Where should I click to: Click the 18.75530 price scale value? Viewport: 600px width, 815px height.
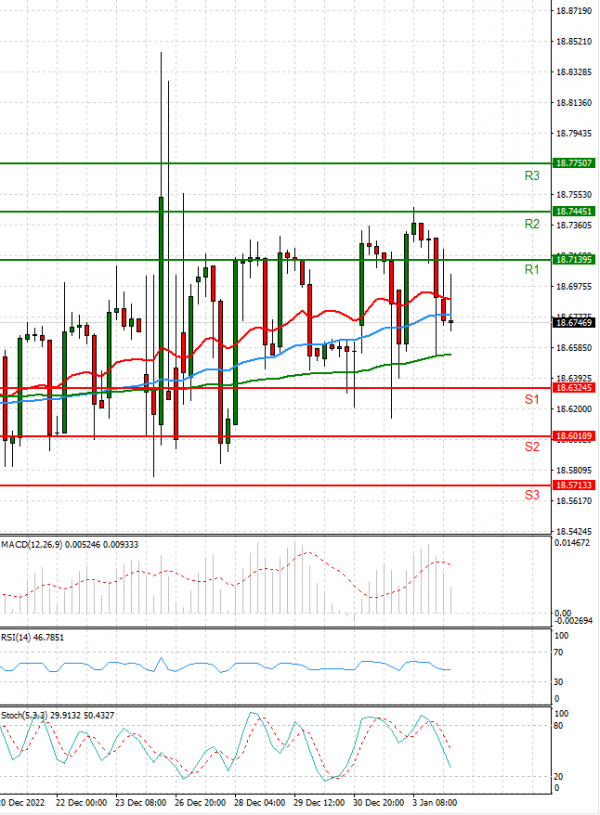coord(574,195)
